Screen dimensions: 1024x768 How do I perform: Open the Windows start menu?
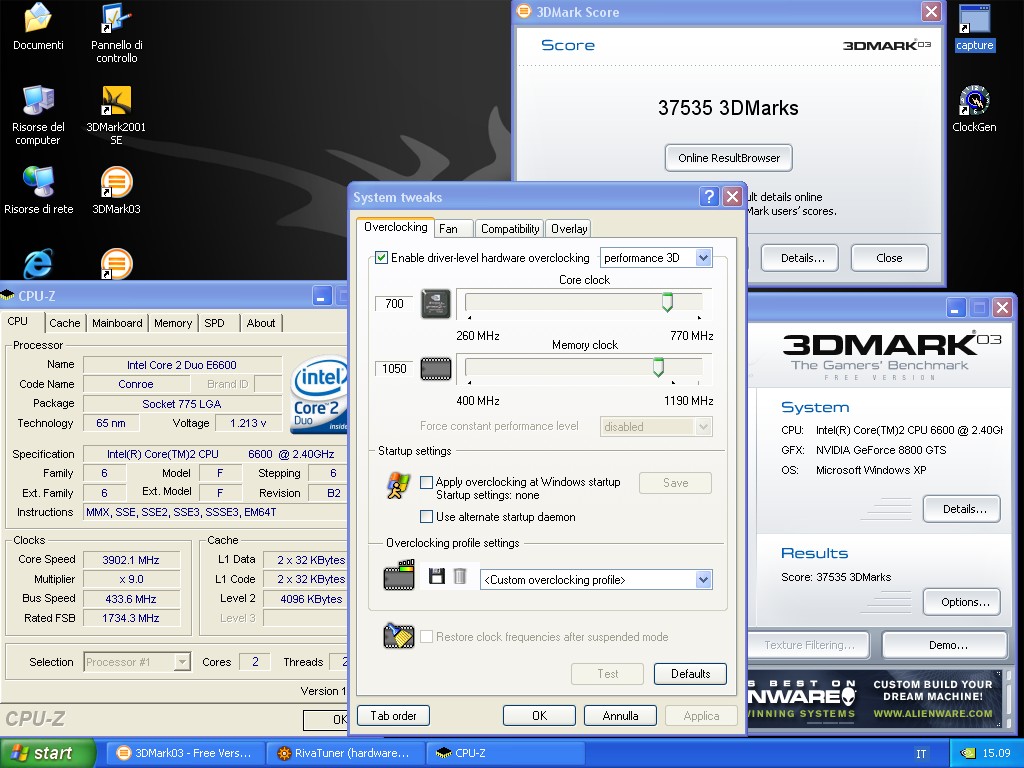coord(47,753)
